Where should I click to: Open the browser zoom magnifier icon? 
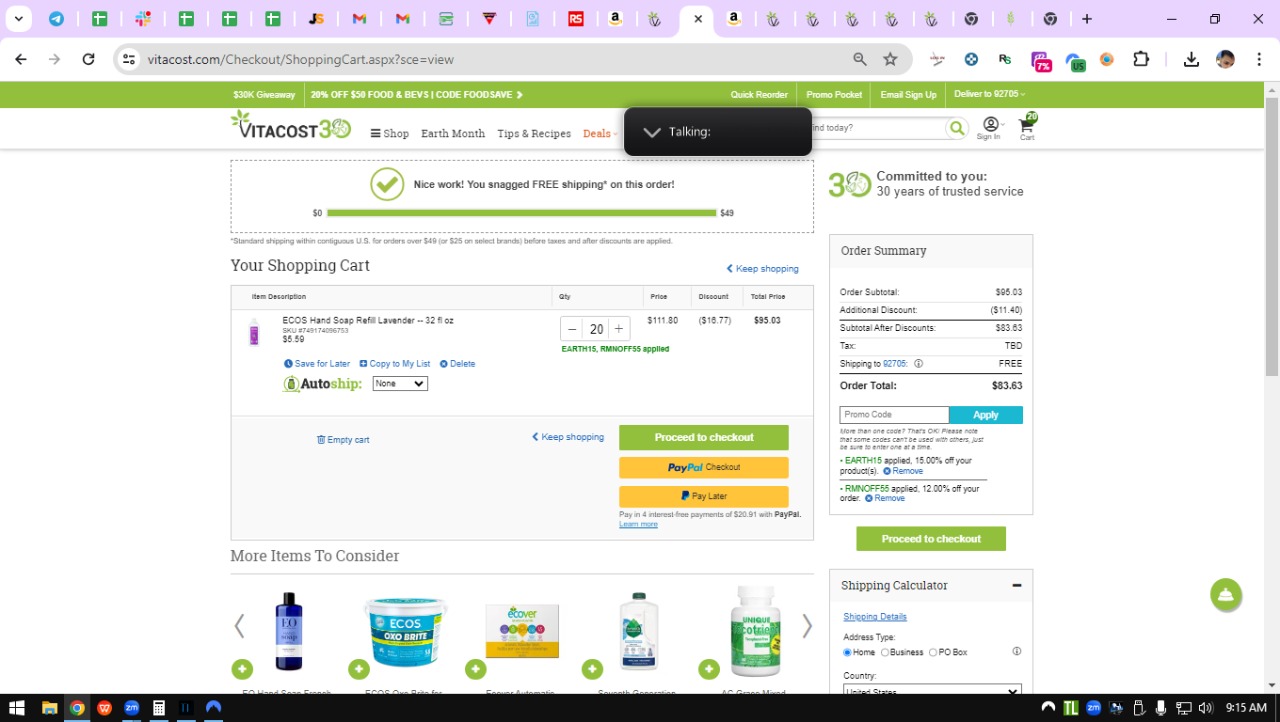click(860, 59)
